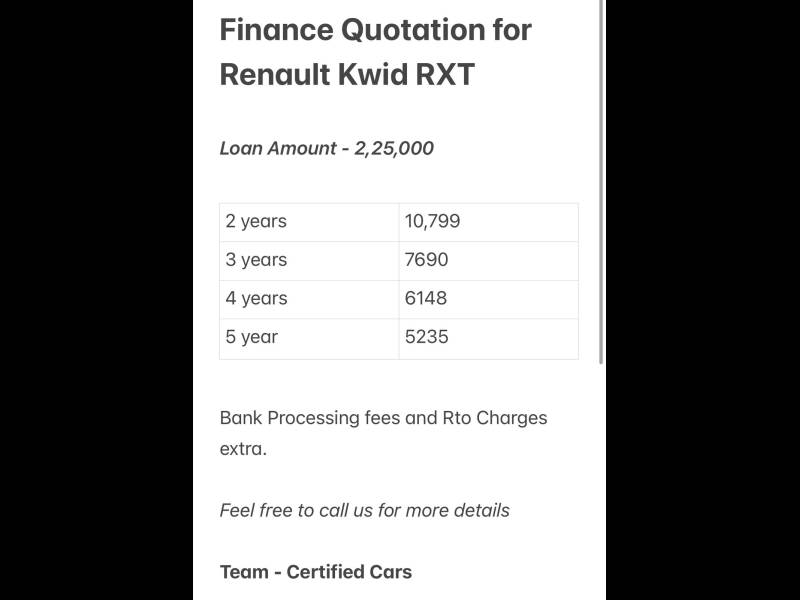
Task: Click the vertical scrollbar thumb
Action: (x=601, y=180)
